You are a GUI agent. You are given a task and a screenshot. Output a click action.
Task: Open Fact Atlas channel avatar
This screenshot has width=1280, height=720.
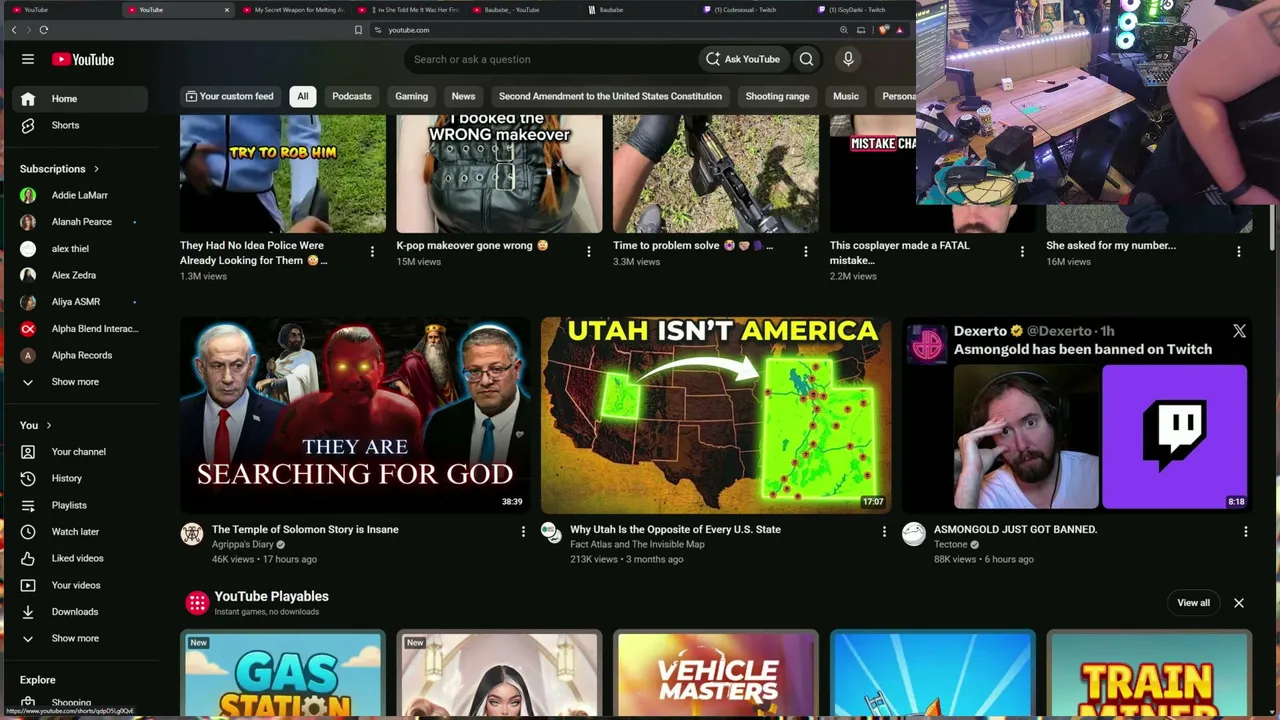coord(552,534)
